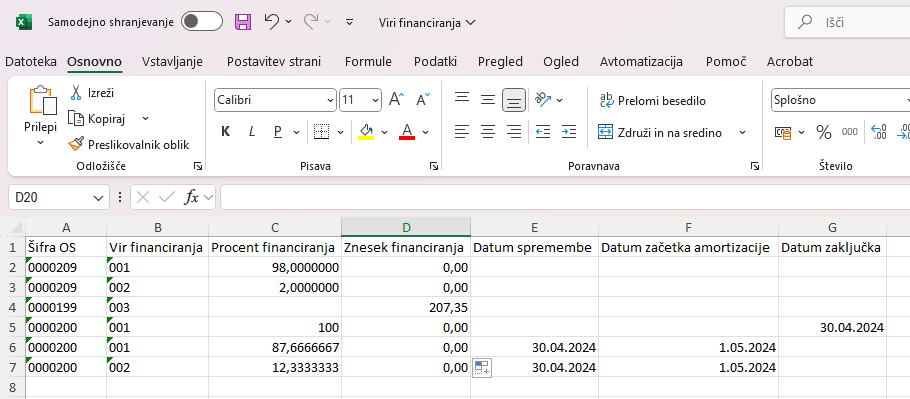The image size is (910, 399).
Task: Open Quick Access Toolbar customization menu
Action: pyautogui.click(x=349, y=23)
